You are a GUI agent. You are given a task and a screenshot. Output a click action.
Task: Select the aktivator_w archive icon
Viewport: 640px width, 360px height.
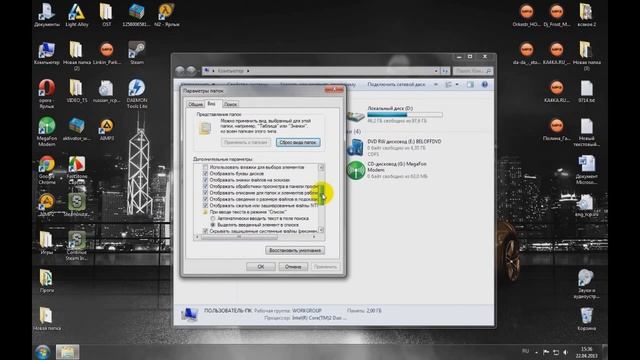pos(77,129)
